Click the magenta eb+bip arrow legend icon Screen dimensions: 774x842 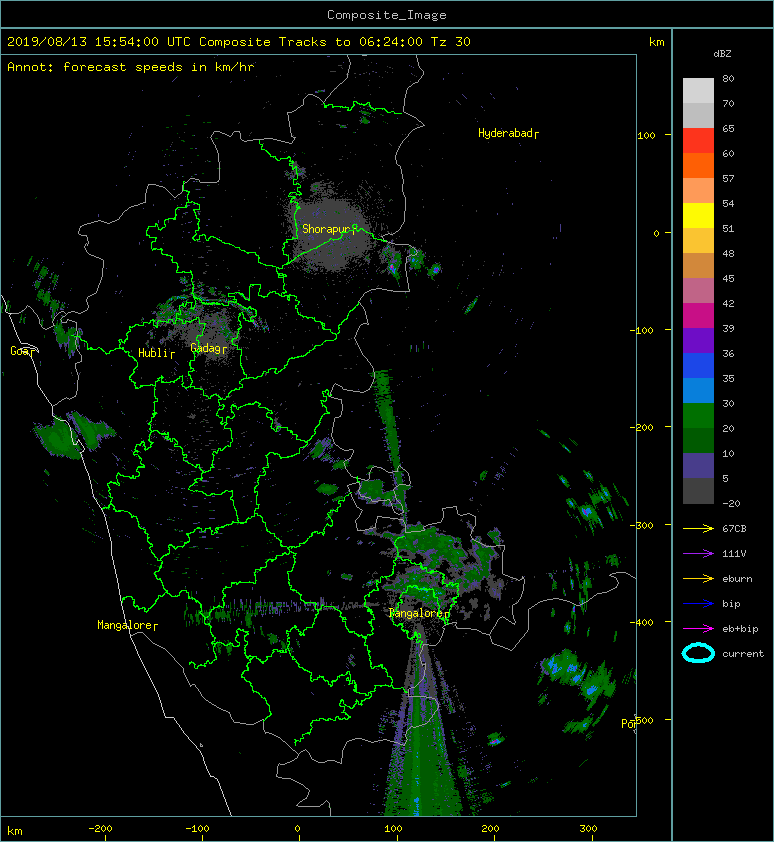(x=698, y=629)
